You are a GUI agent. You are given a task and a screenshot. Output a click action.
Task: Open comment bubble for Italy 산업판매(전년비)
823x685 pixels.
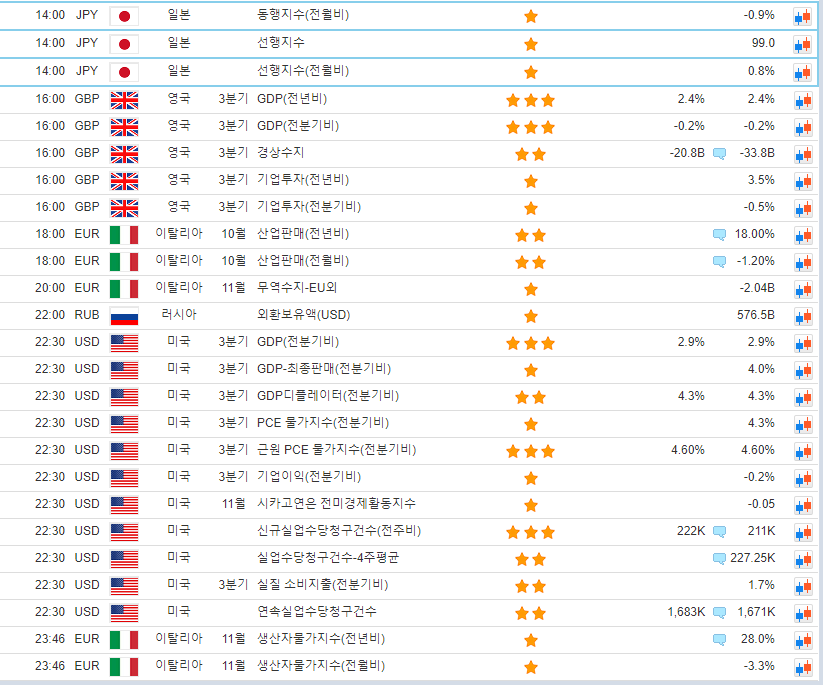coord(719,235)
